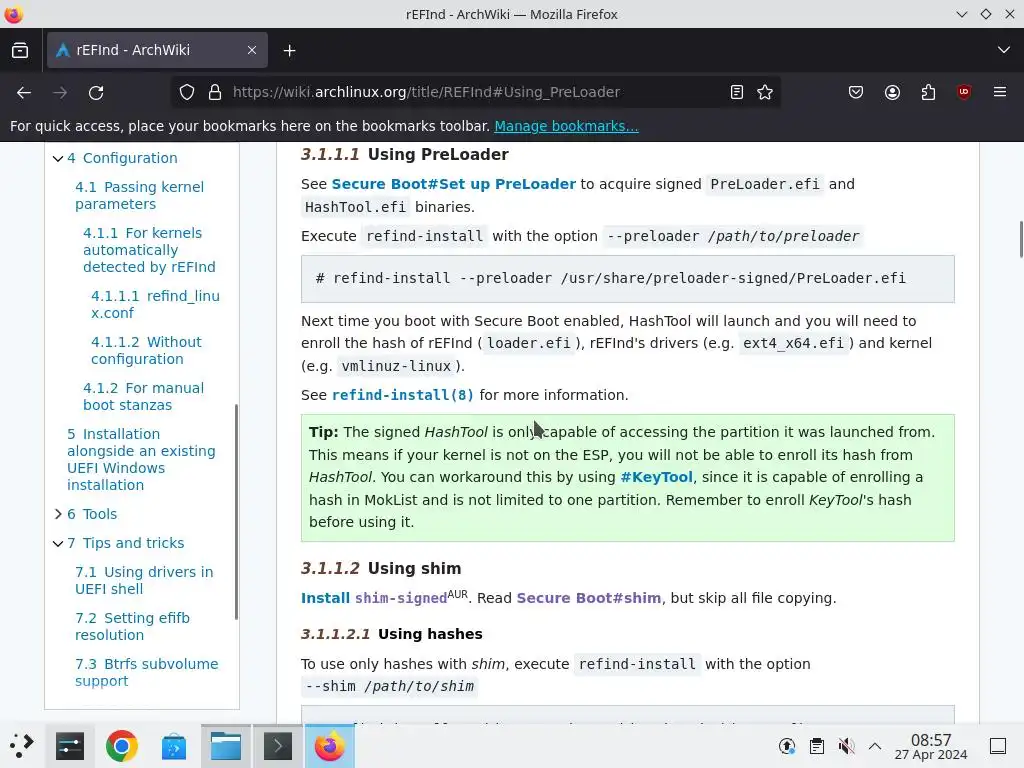Click the 3.1.1.1 Using PreLoader heading
The image size is (1024, 768).
click(x=404, y=155)
